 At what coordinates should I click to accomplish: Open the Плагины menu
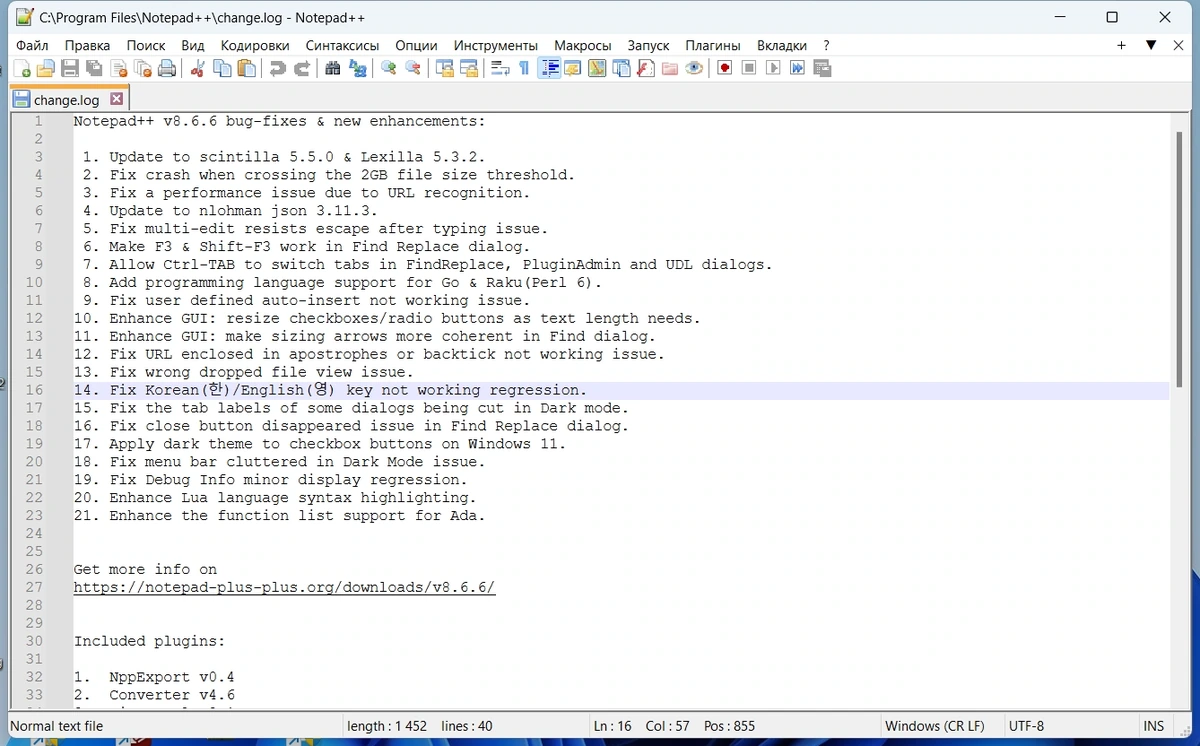click(x=713, y=45)
